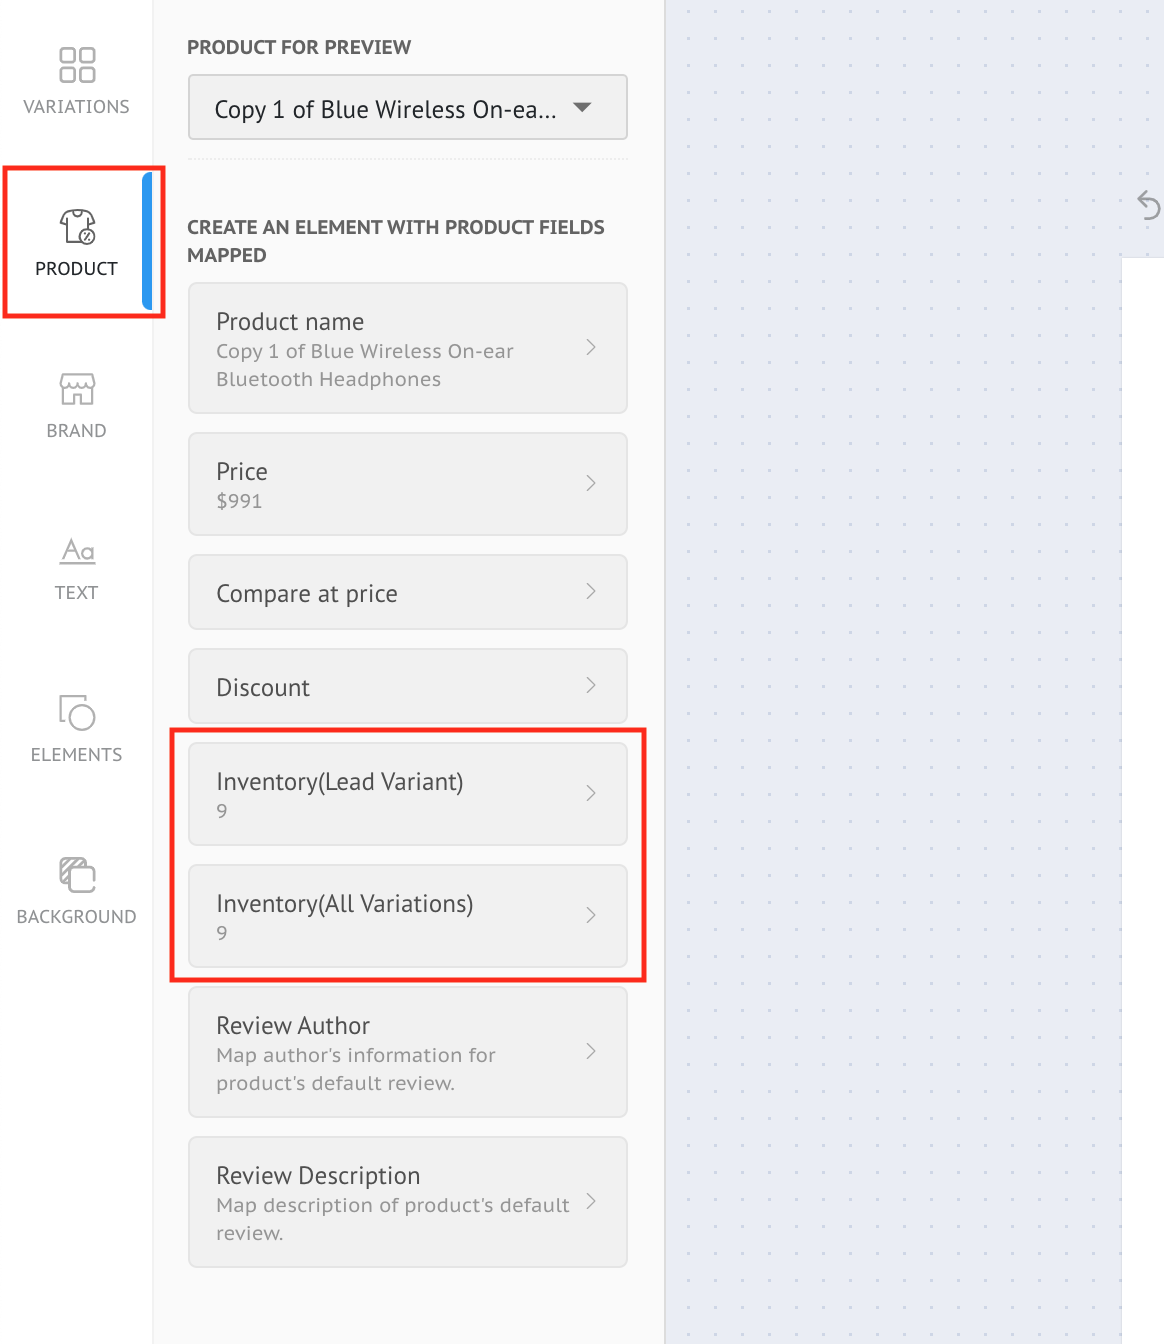Expand the Product name field
1164x1344 pixels.
(x=406, y=348)
